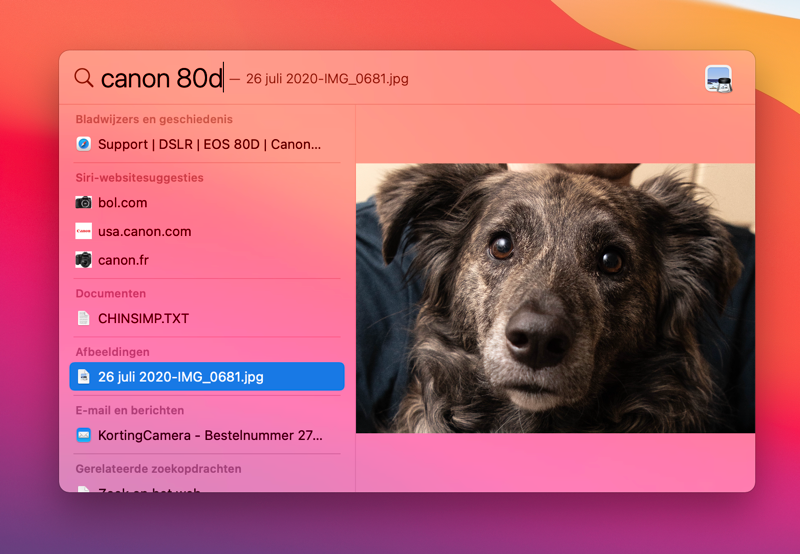The width and height of the screenshot is (800, 554).
Task: Click the Mail icon beside KortingCamera result
Action: pyautogui.click(x=84, y=435)
